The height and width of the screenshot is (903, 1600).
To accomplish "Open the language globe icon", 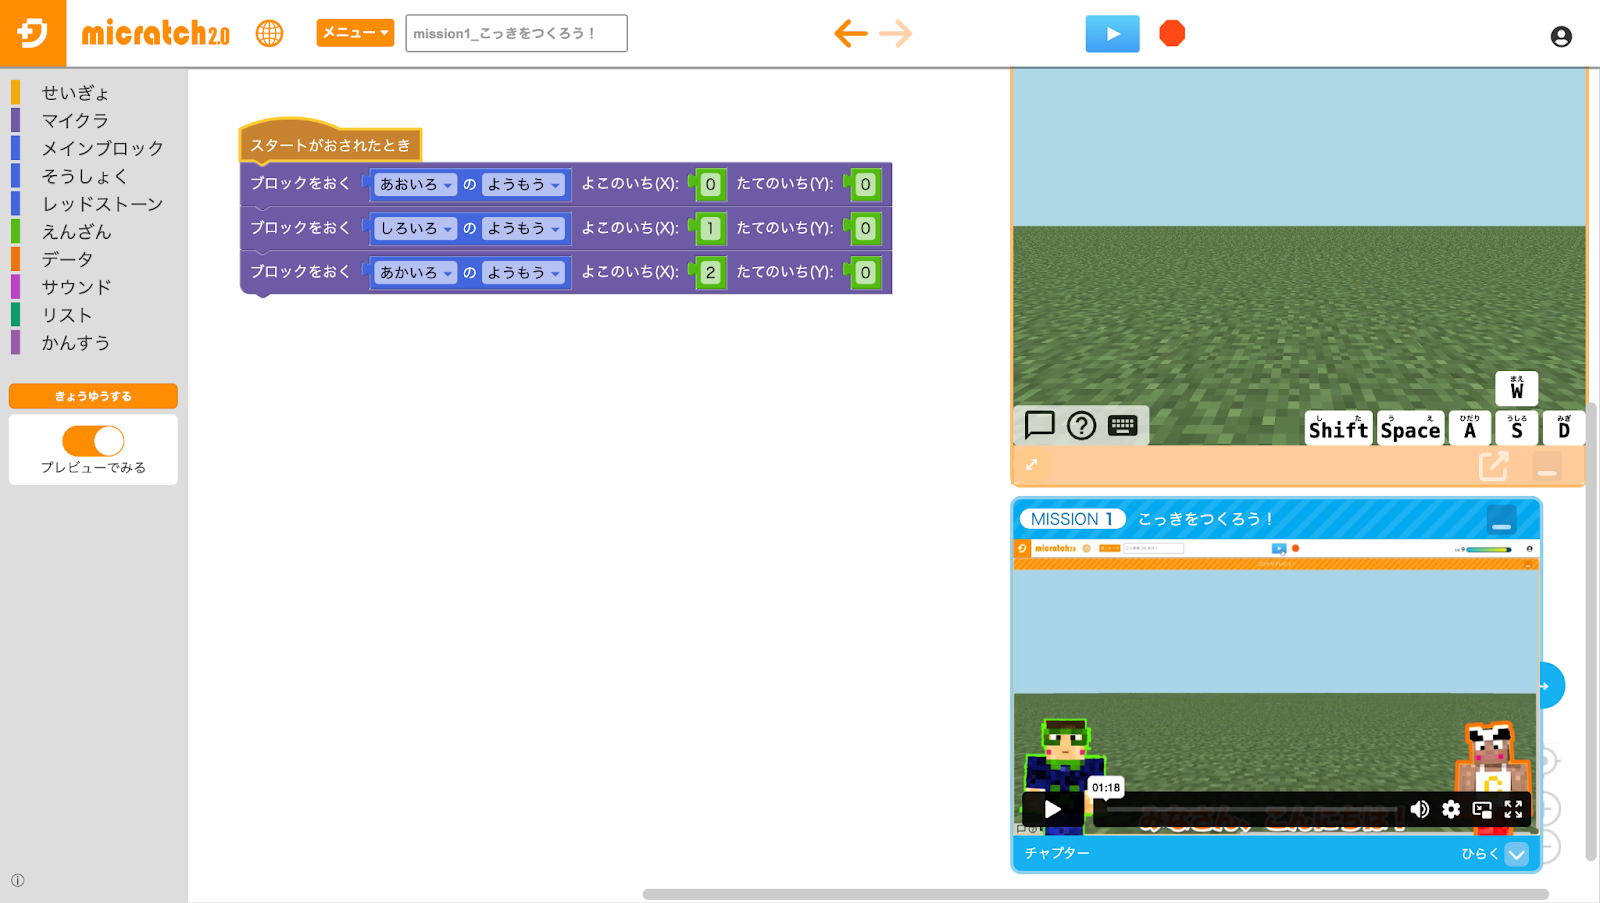I will coord(269,34).
